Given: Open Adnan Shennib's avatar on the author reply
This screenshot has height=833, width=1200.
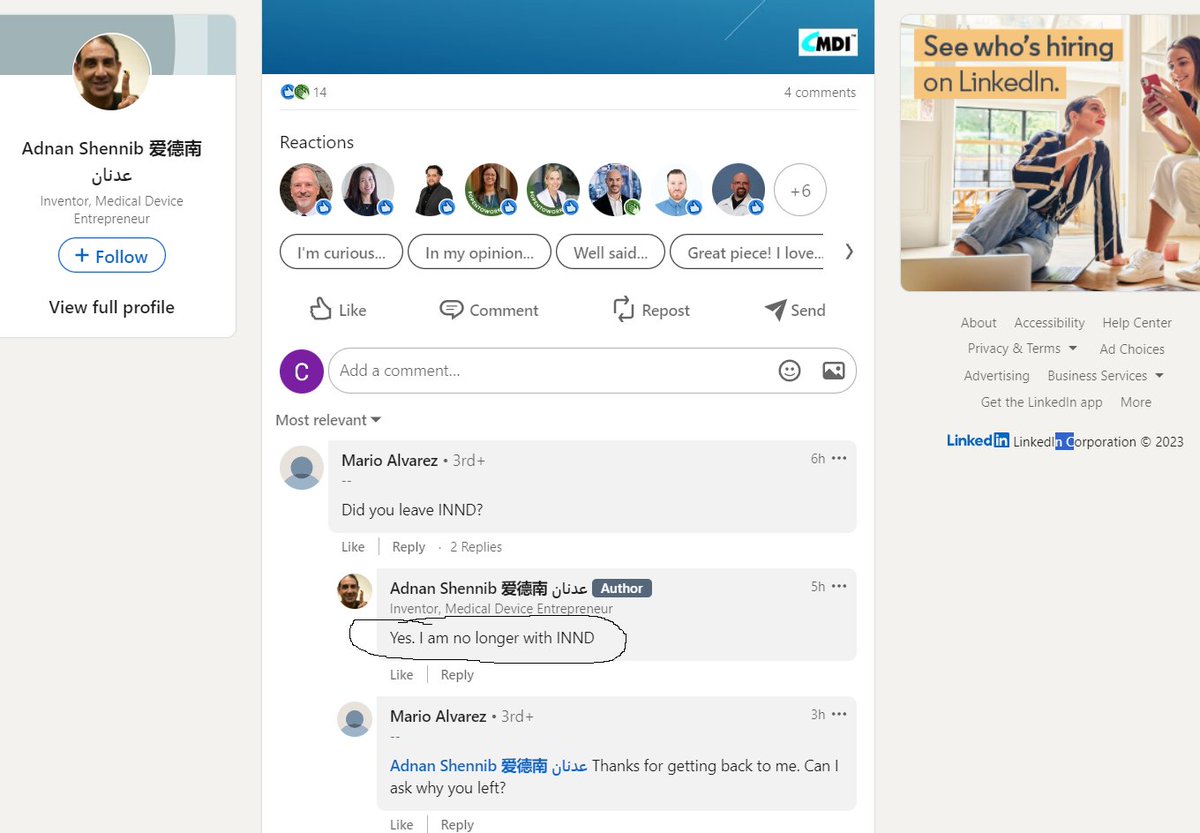Looking at the screenshot, I should coord(355,591).
